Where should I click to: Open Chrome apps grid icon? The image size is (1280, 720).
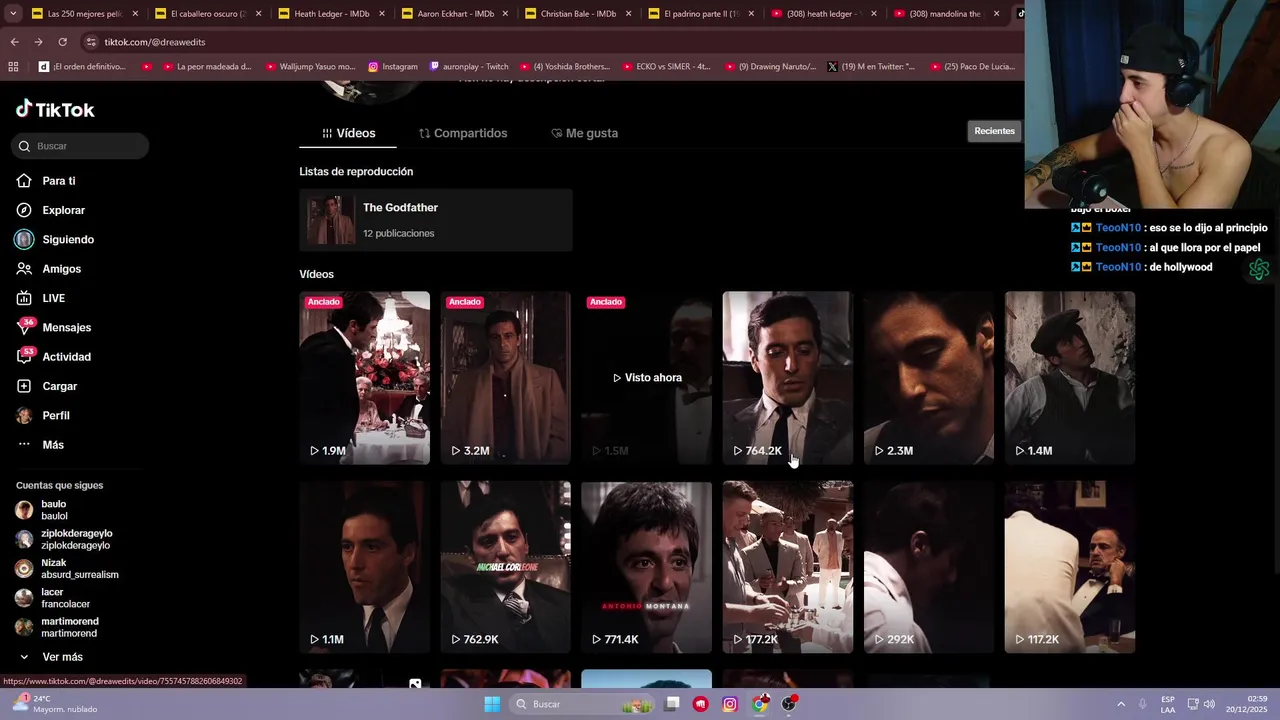click(13, 67)
